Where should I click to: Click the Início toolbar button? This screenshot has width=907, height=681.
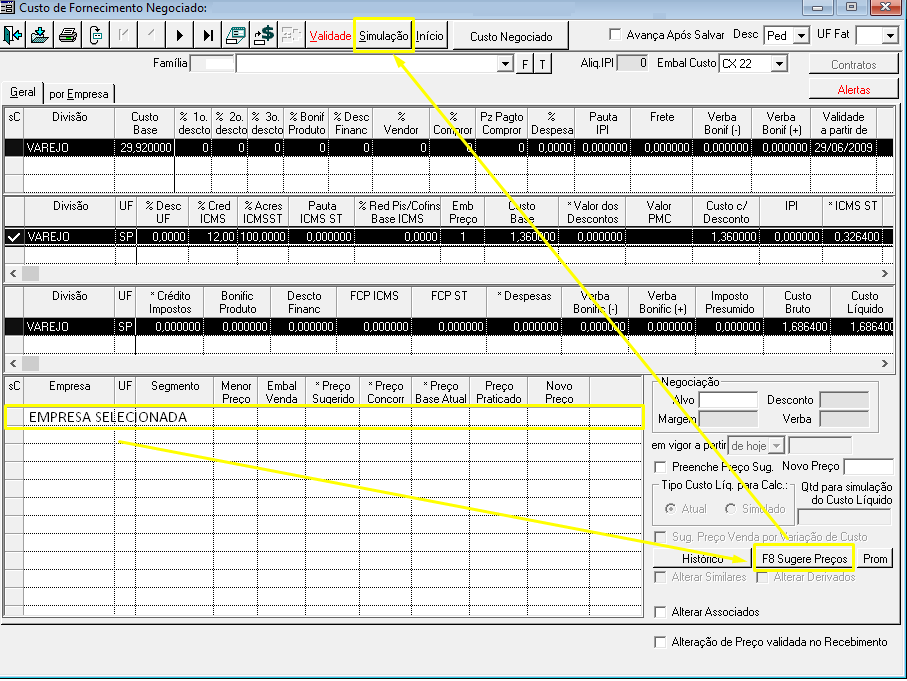(x=430, y=36)
